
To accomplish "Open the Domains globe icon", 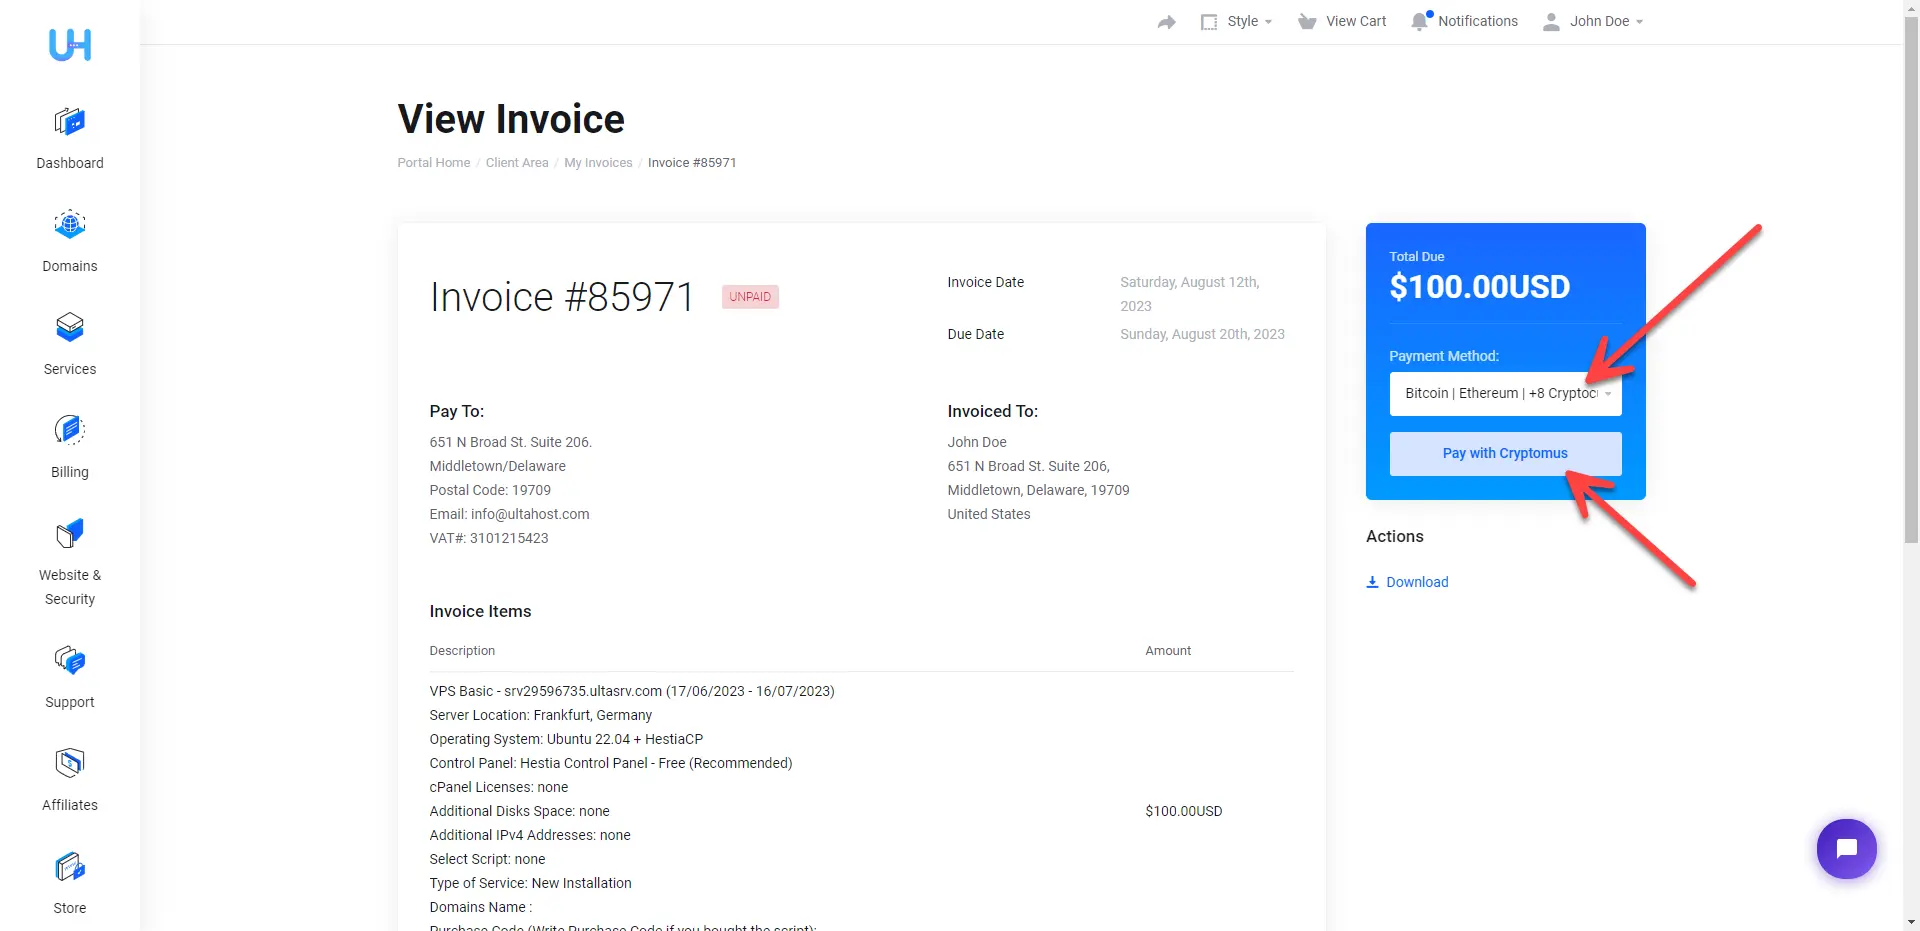I will 70,224.
